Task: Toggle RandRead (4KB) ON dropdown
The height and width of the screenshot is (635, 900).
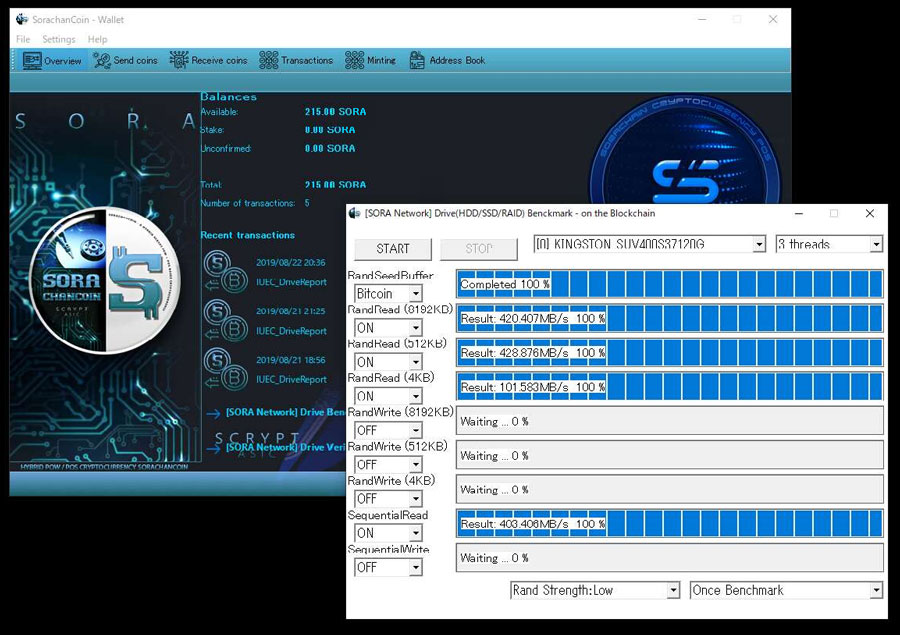Action: [388, 396]
